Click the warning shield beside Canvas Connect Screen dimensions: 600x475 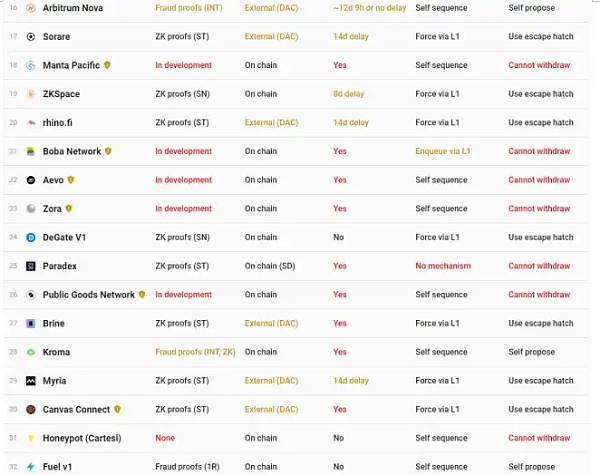(x=118, y=409)
